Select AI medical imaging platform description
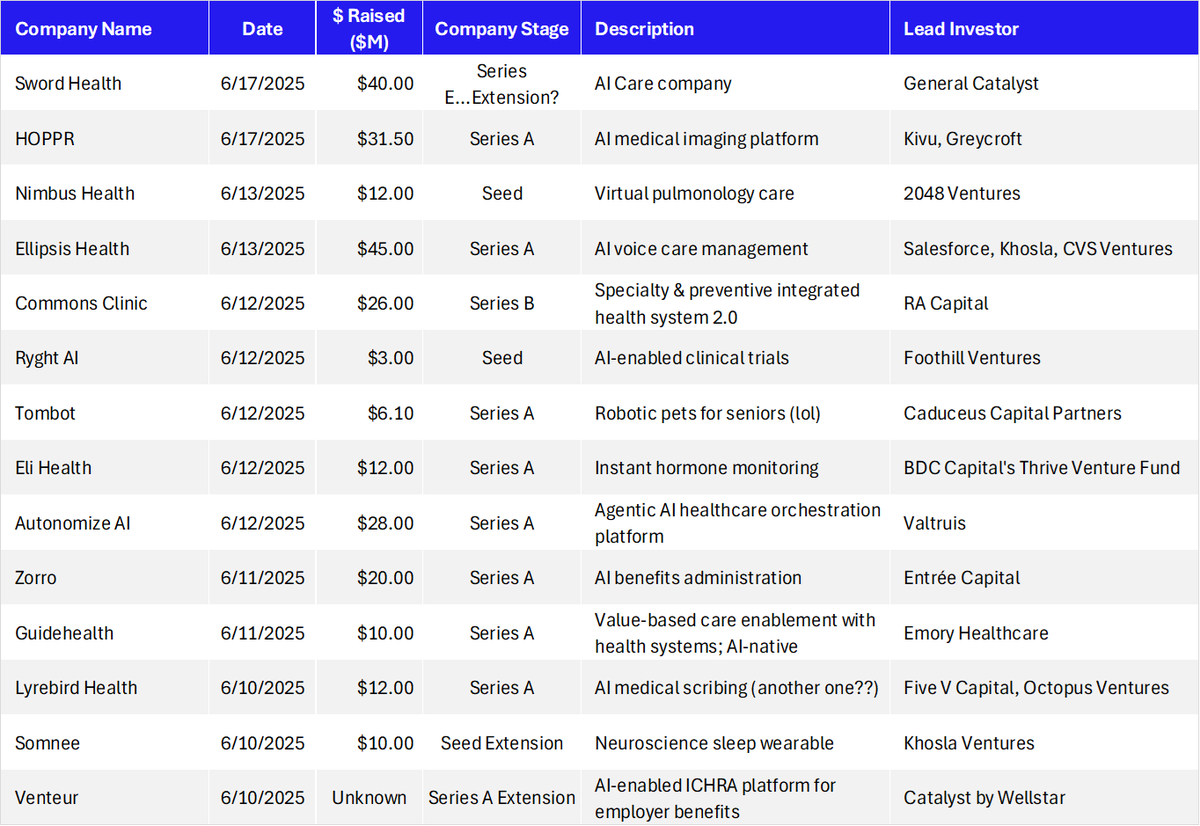Screen dimensions: 1200x826 (736, 138)
